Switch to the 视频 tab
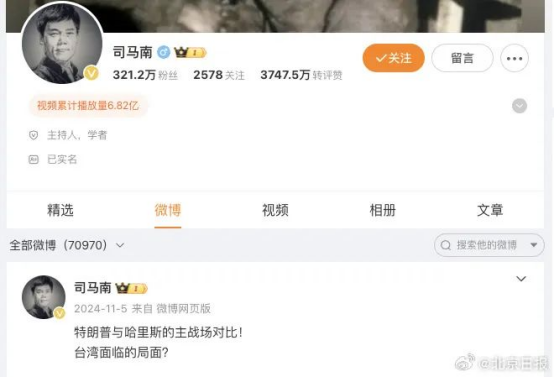Viewport: 554px width, 377px height. pyautogui.click(x=275, y=210)
